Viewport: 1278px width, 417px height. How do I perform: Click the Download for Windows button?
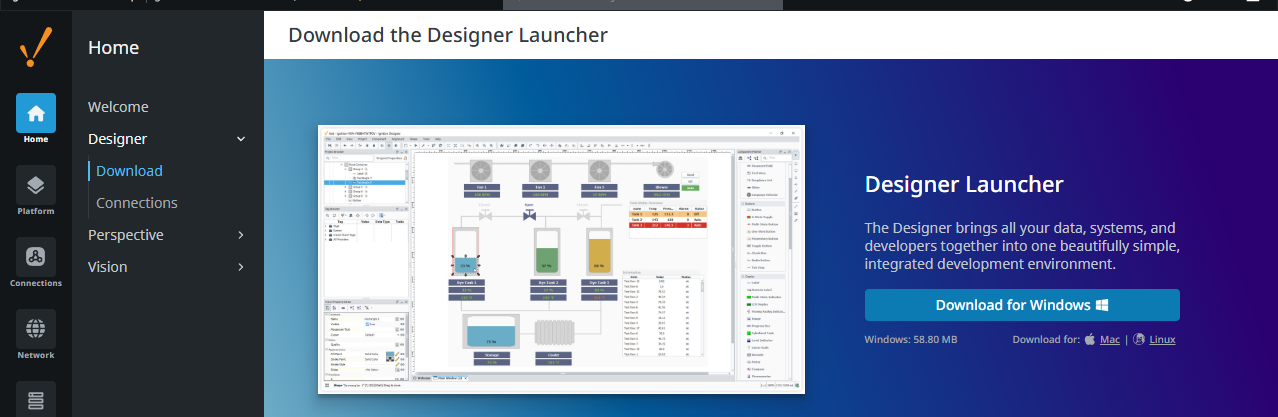pyautogui.click(x=1020, y=305)
